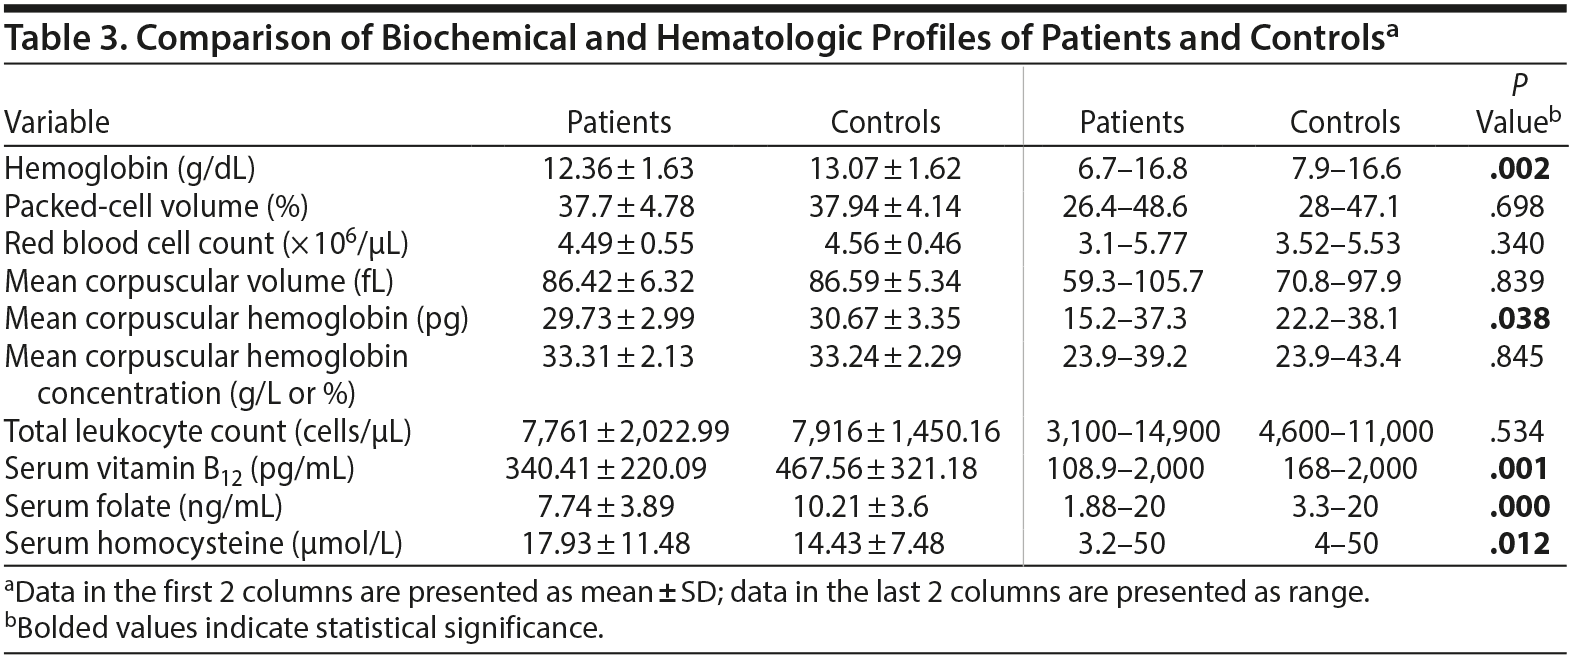Image resolution: width=1571 pixels, height=659 pixels.
Task: Click the 'Total leukocyte count (cells/µL)' label
Action: (x=208, y=431)
